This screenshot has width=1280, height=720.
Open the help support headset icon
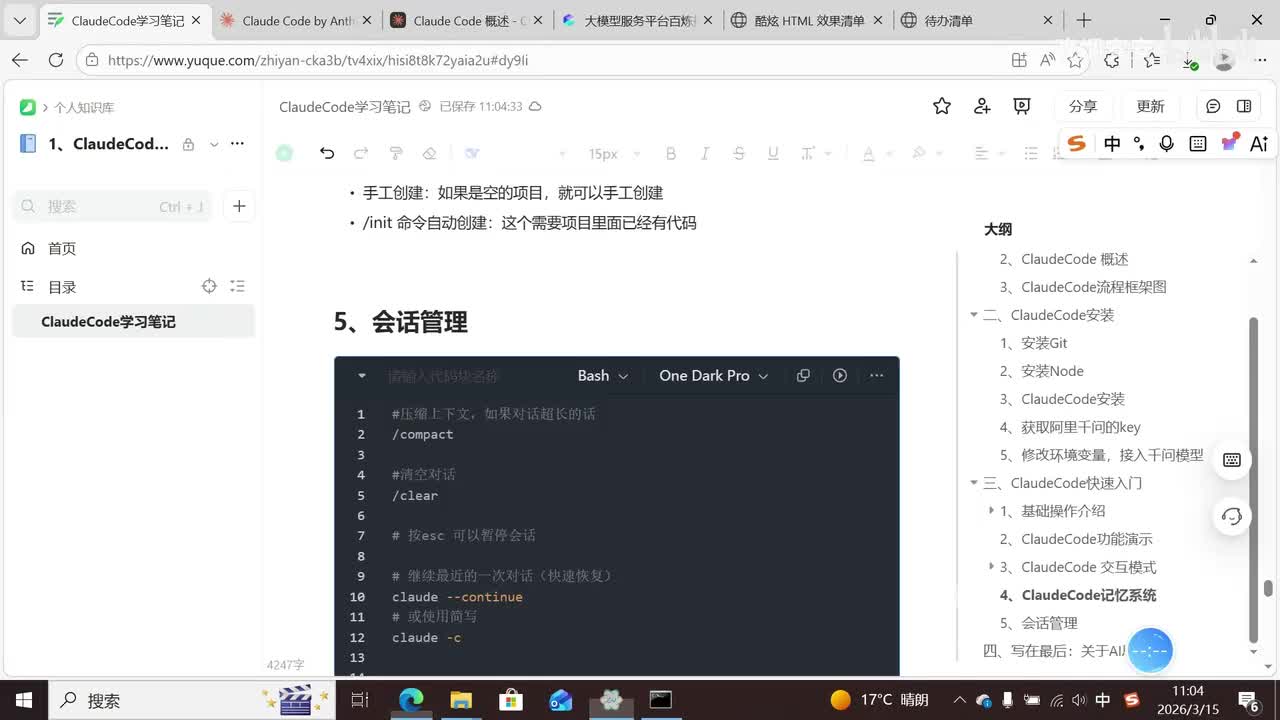pos(1232,517)
